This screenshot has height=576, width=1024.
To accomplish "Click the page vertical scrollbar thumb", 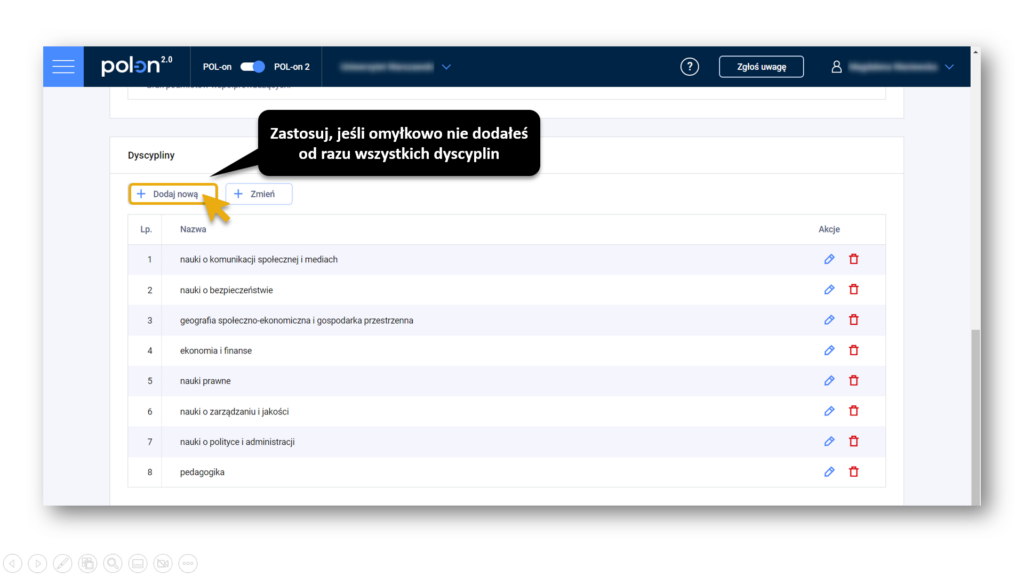I will 976,417.
